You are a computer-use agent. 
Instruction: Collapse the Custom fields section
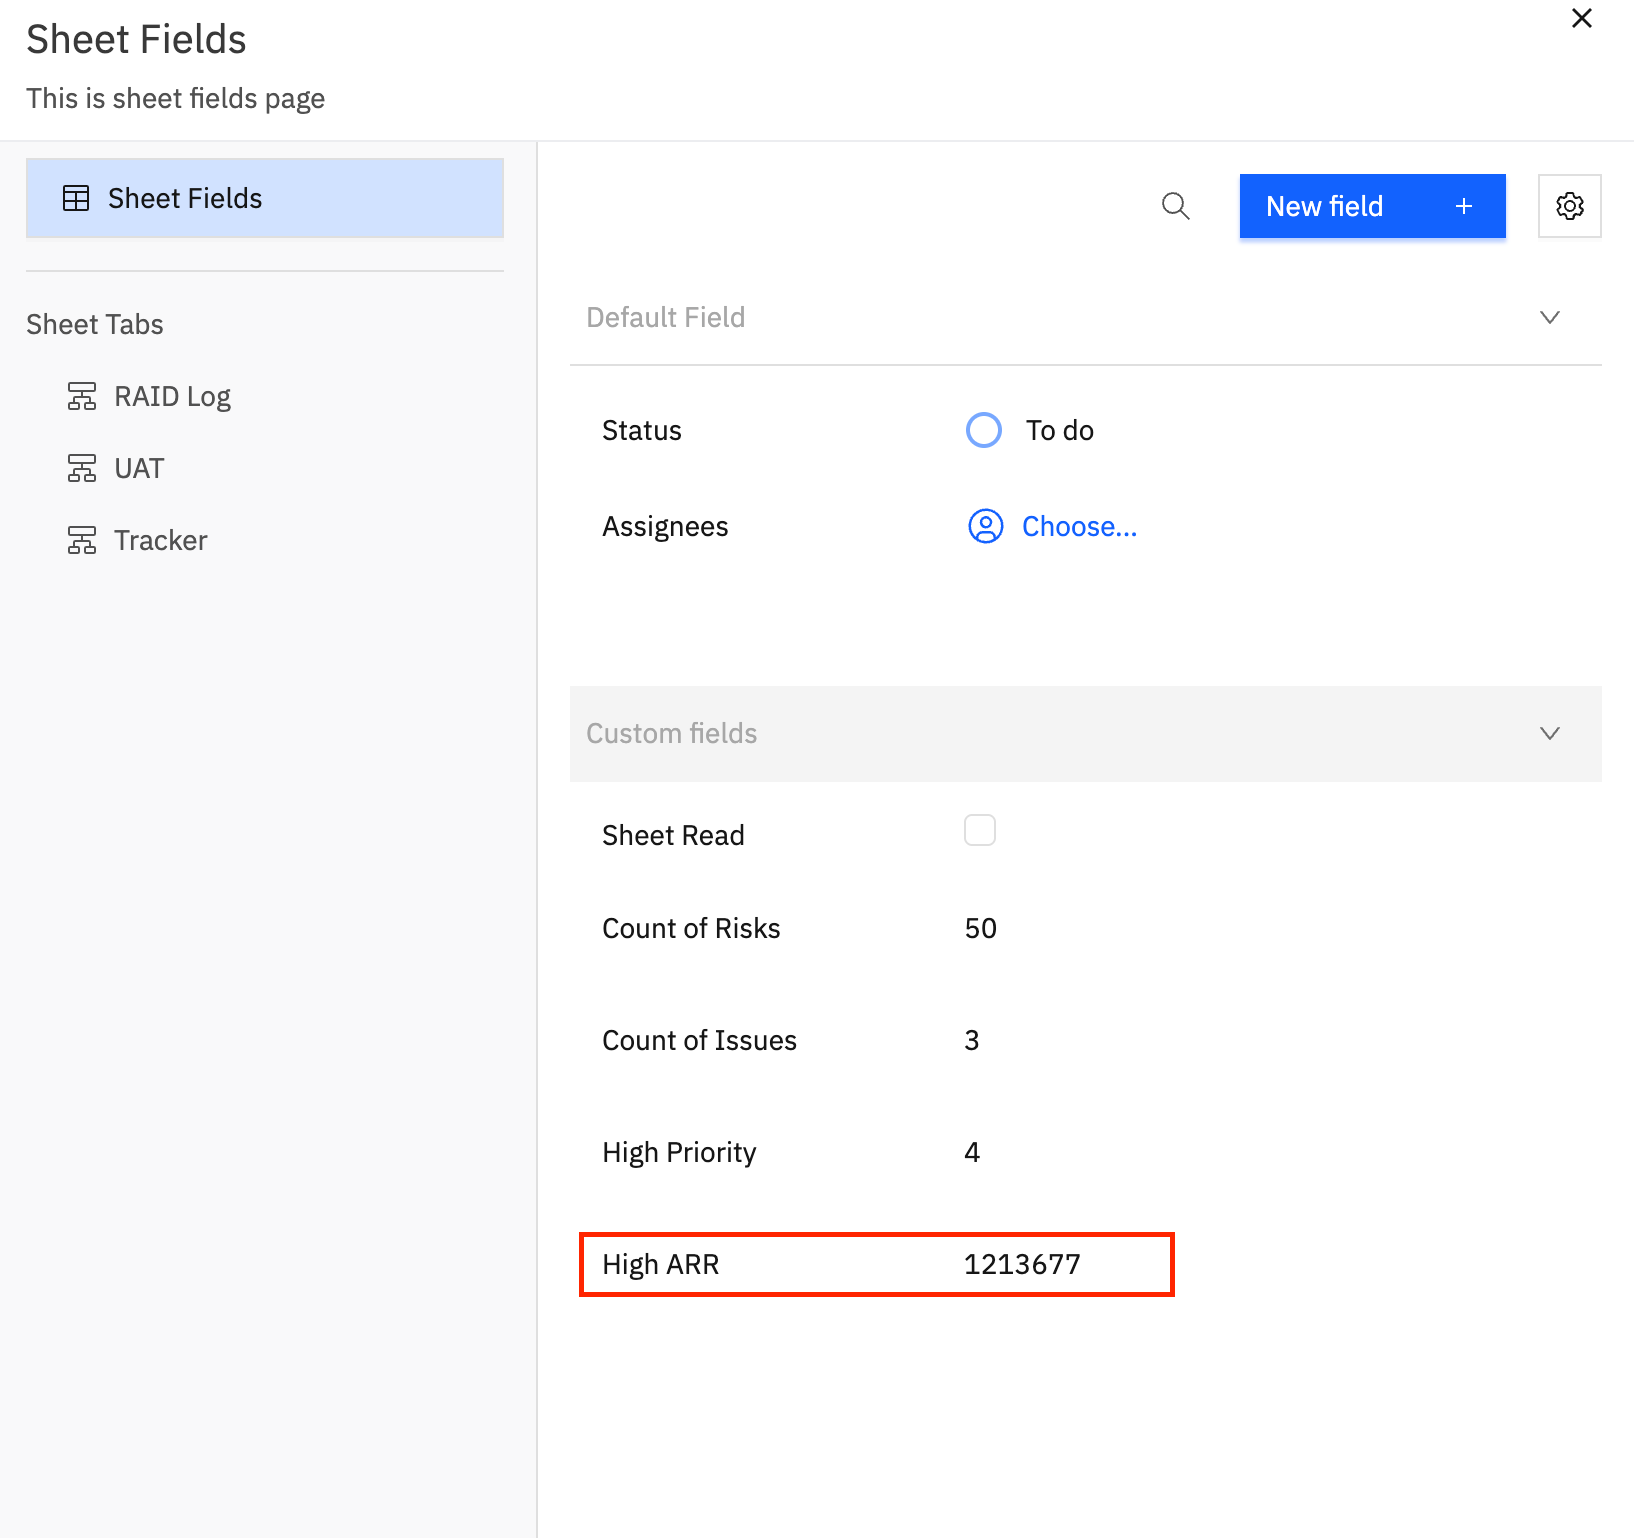[x=1549, y=734]
